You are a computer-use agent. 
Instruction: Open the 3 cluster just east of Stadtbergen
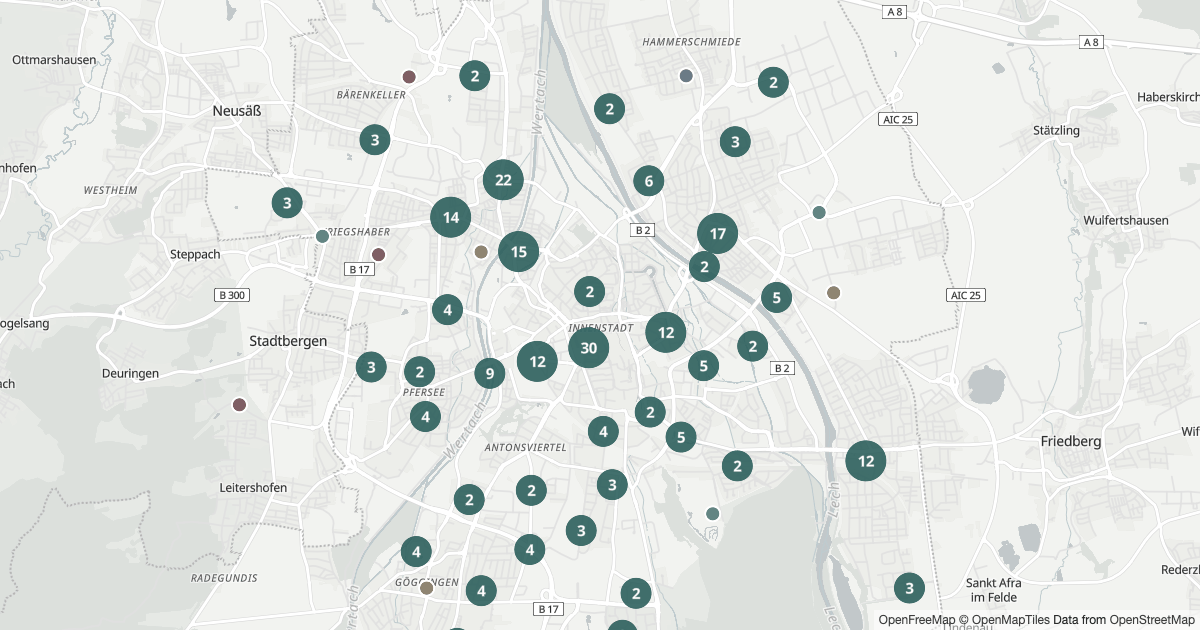tap(371, 367)
